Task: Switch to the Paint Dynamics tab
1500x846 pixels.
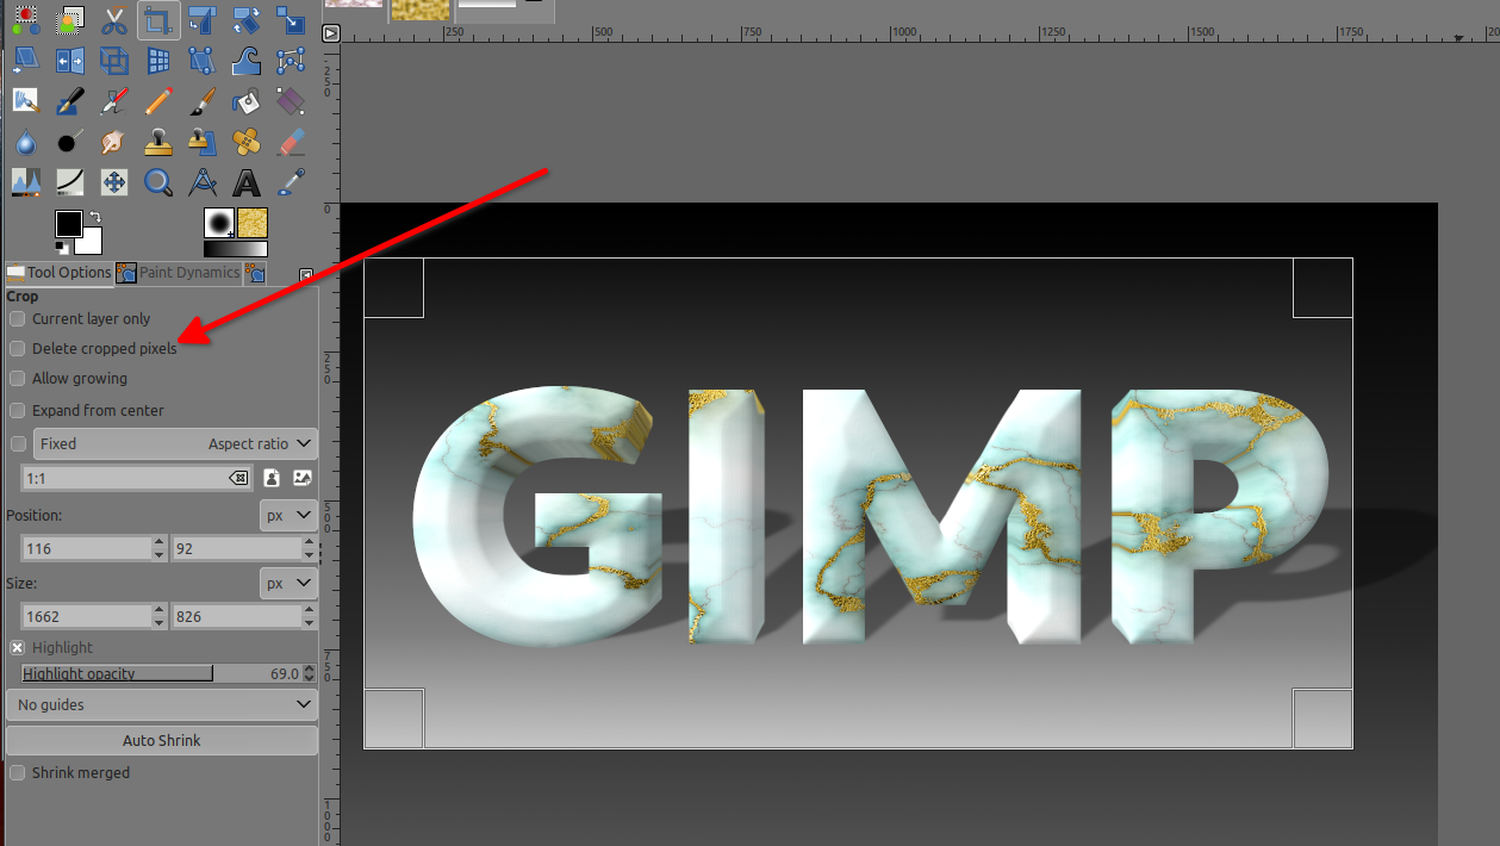Action: pos(179,273)
